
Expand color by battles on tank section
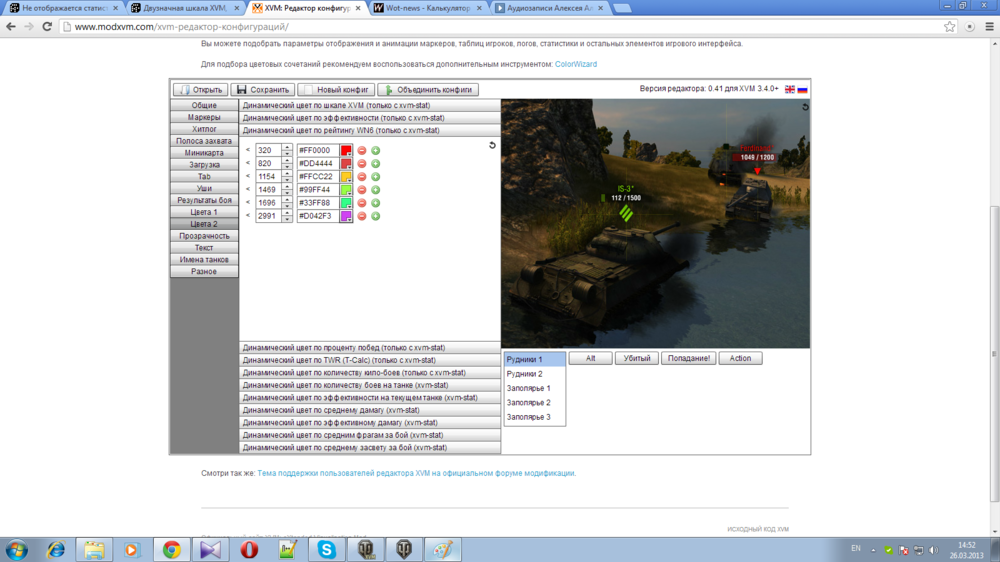[370, 385]
